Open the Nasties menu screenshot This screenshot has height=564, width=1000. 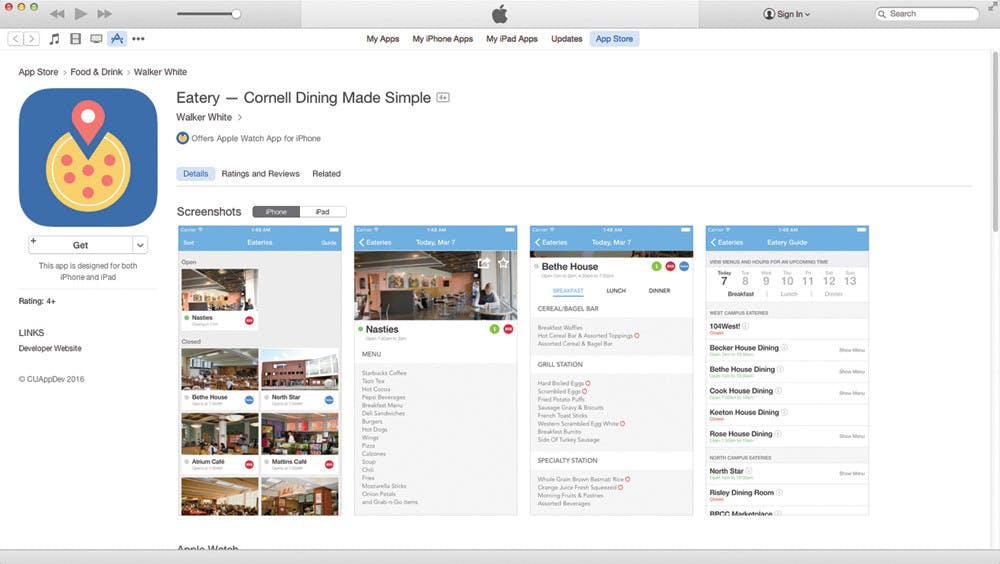436,371
